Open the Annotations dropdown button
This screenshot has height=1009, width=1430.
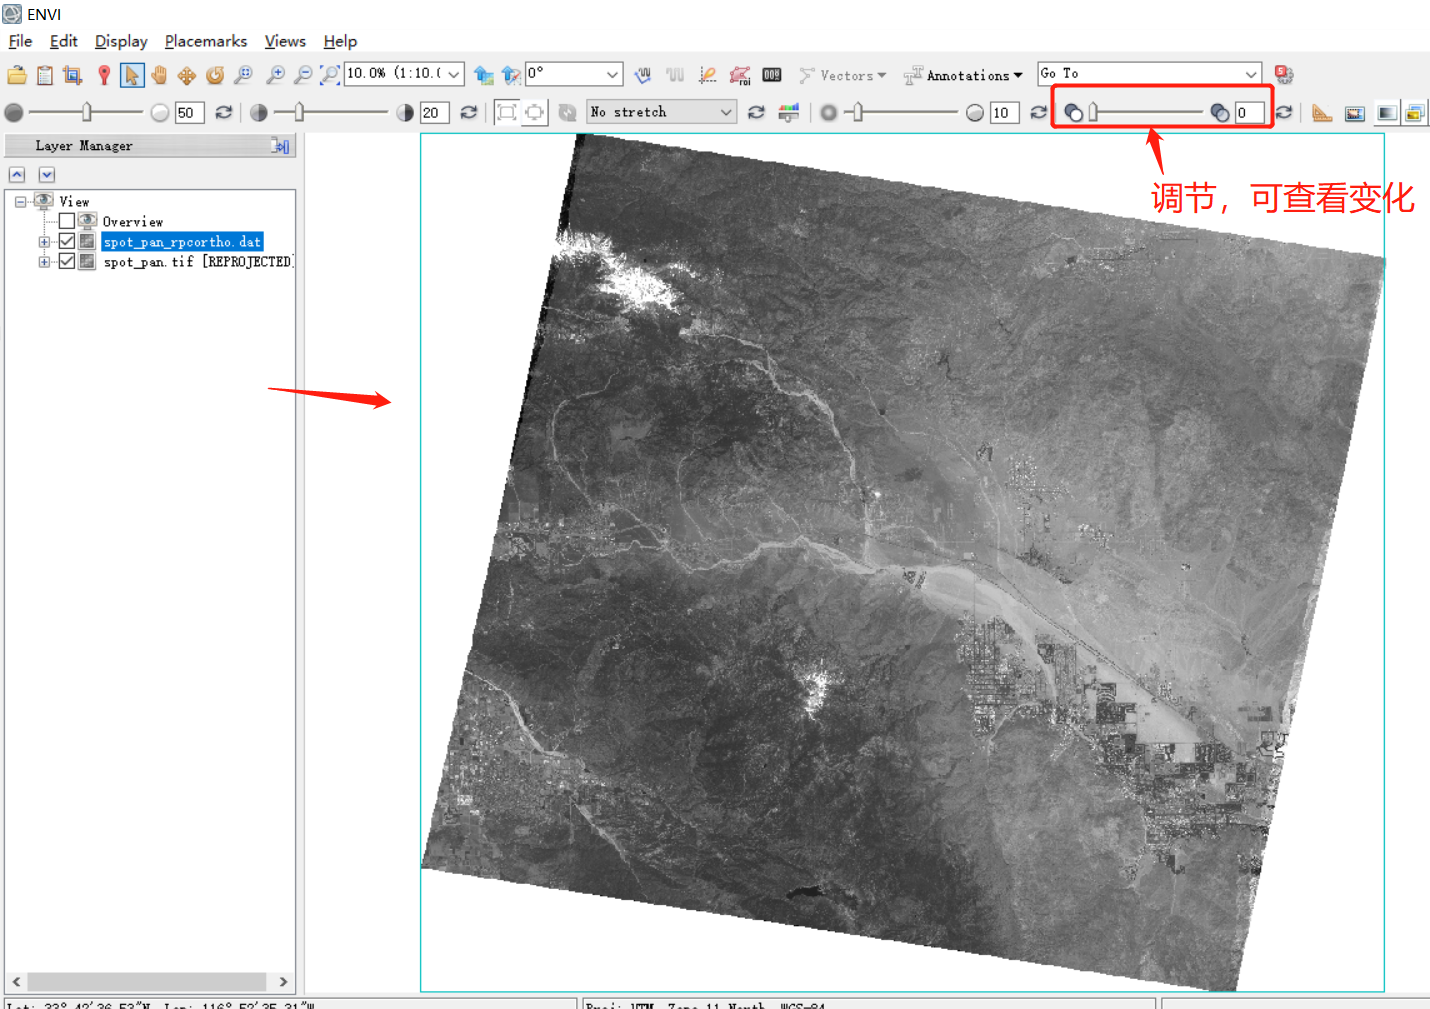tap(964, 75)
